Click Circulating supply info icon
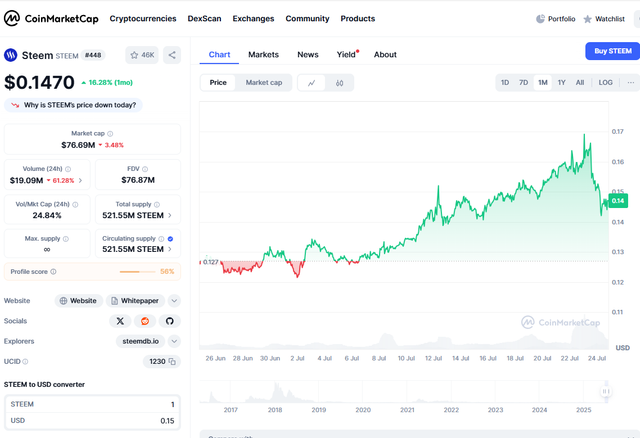 pos(161,239)
